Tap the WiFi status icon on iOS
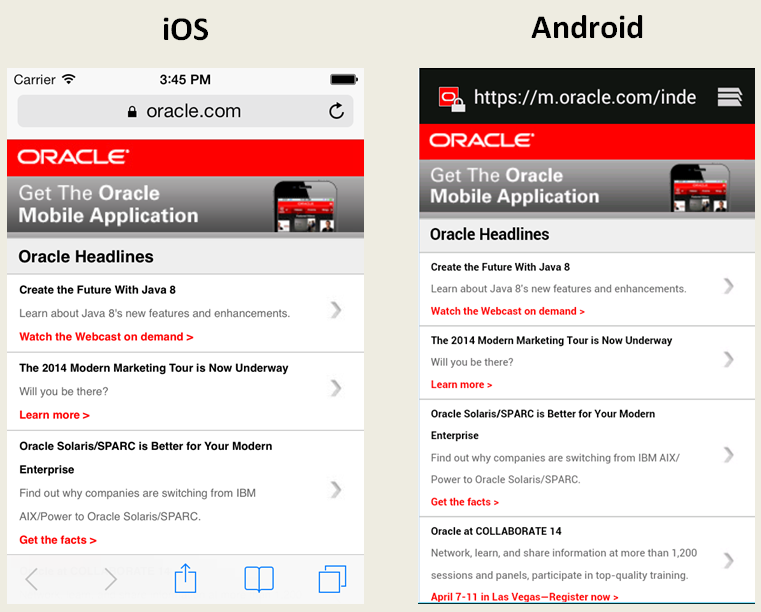Viewport: 761px width, 612px height. (69, 79)
